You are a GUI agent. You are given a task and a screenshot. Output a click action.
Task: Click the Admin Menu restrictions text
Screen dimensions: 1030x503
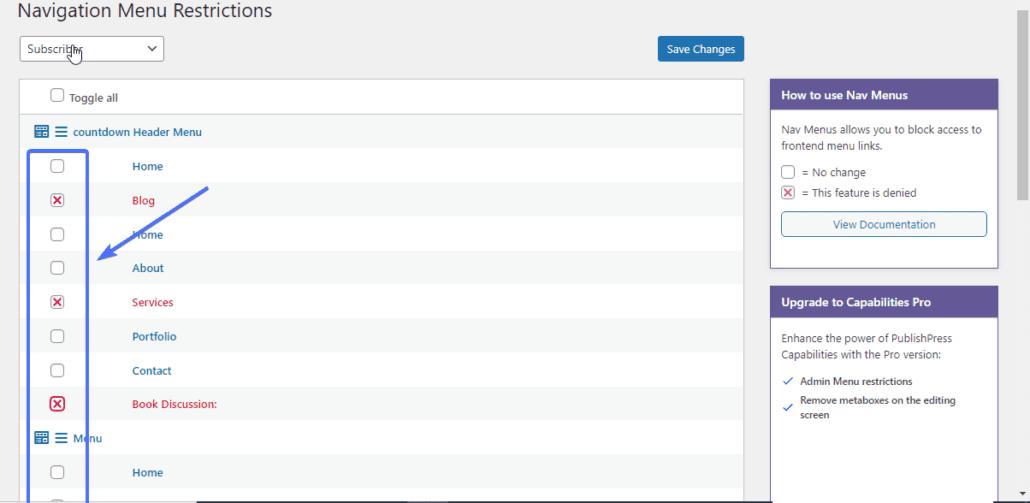pos(856,381)
